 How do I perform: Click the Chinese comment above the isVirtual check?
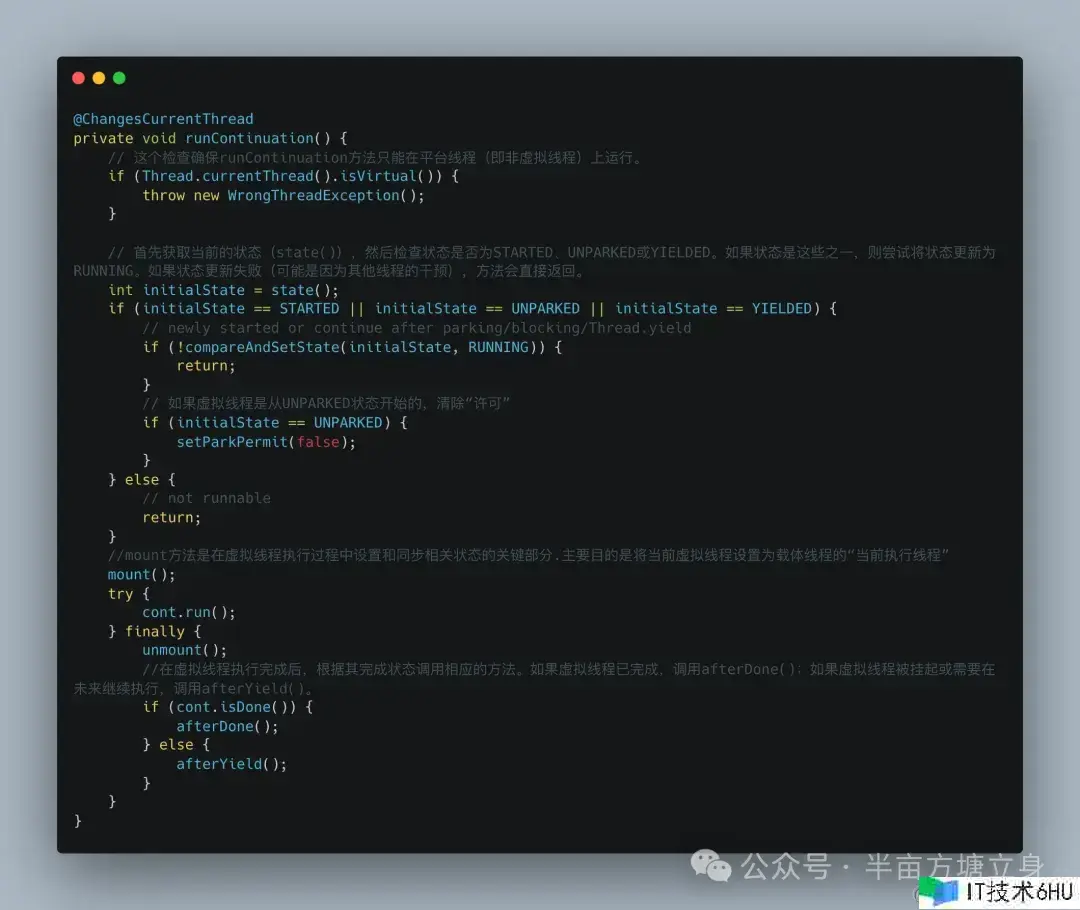point(375,157)
